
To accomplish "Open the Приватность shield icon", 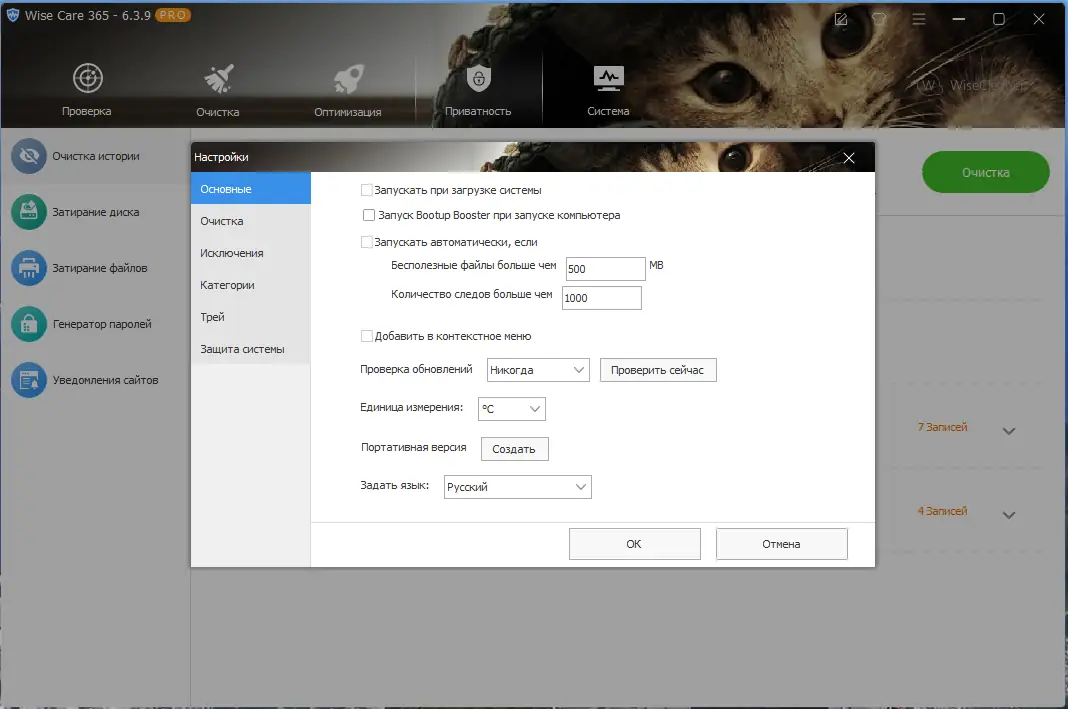I will (x=479, y=78).
